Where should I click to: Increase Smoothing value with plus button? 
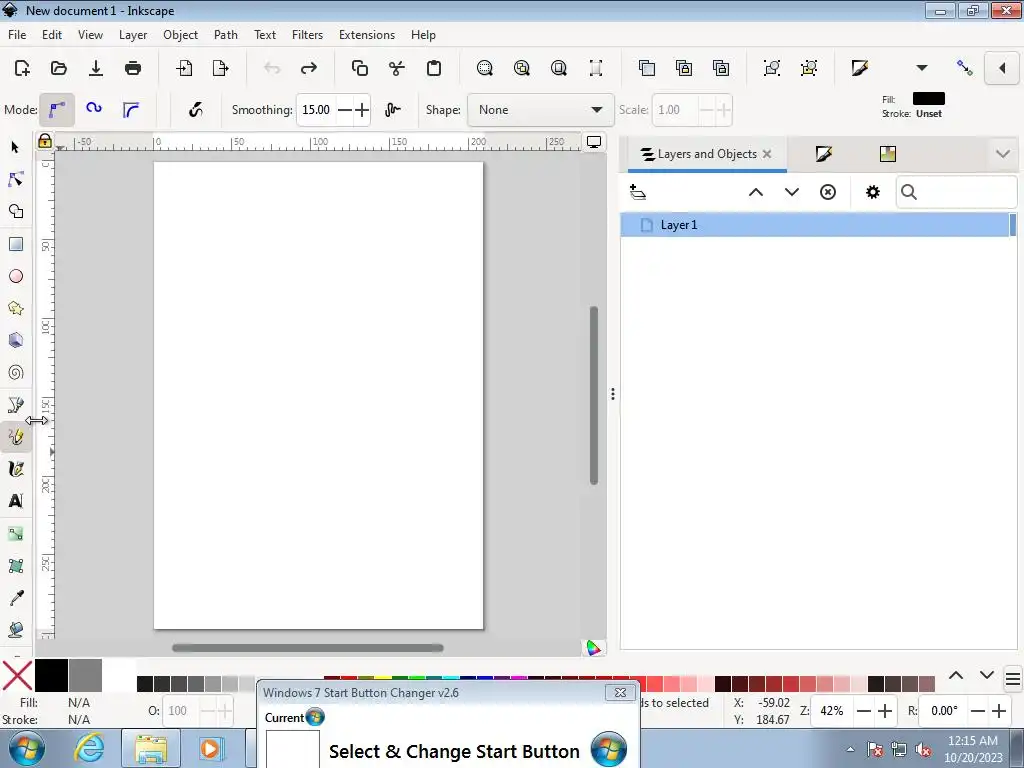362,110
